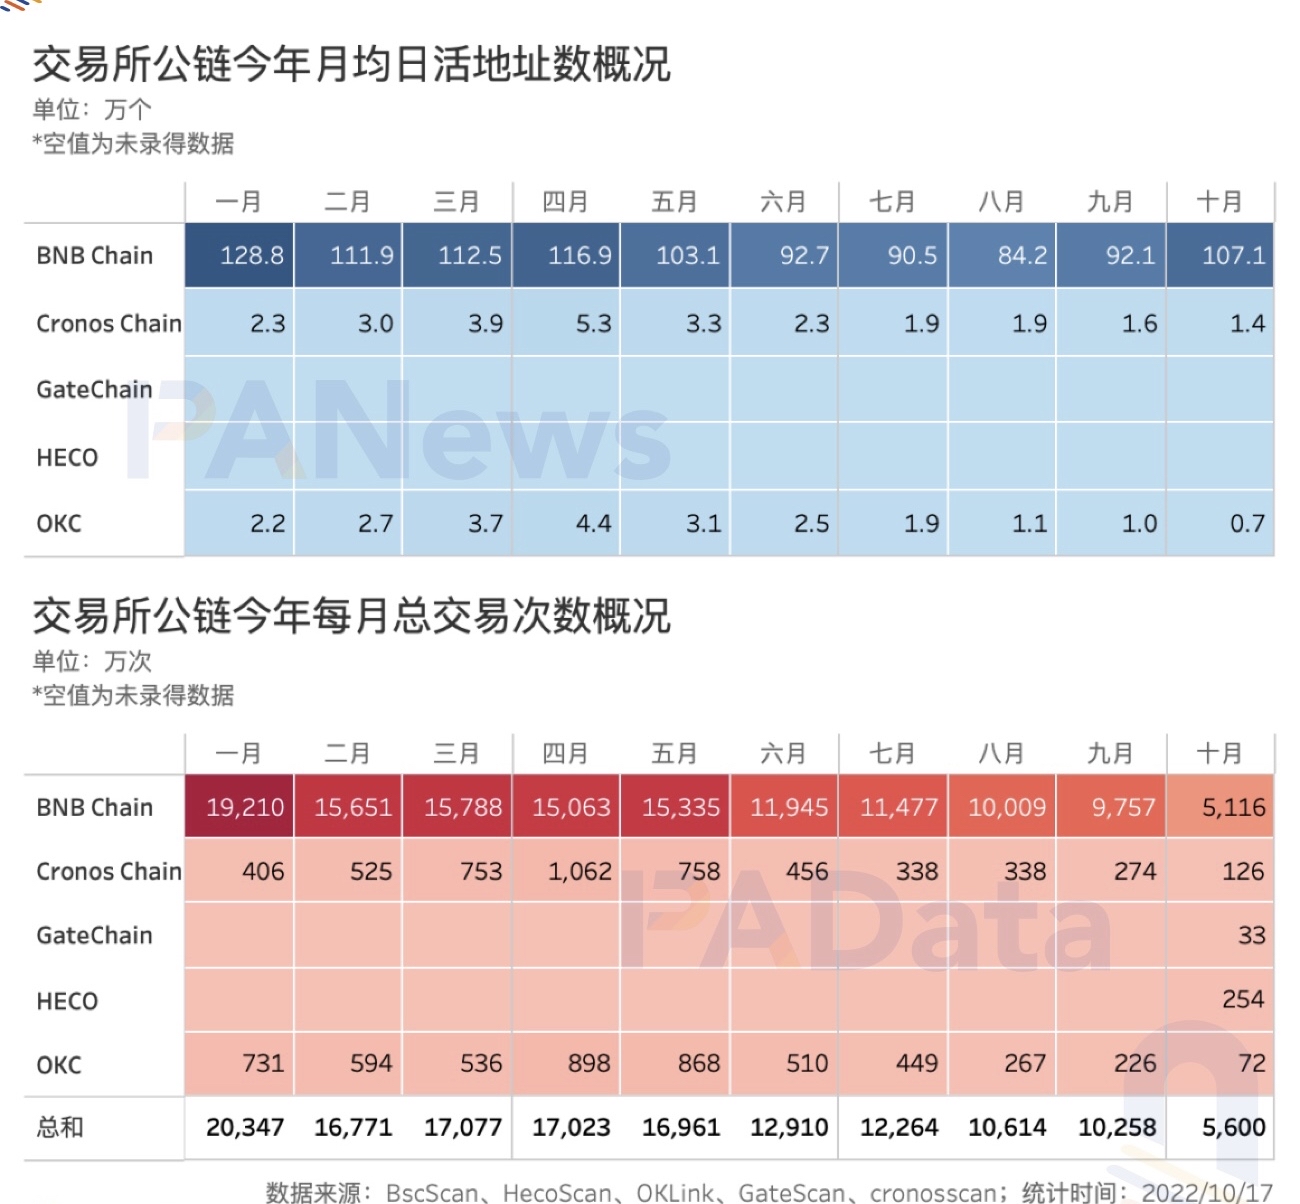1300x1204 pixels.
Task: Click the PAData watermark on the red table
Action: pyautogui.click(x=870, y=933)
